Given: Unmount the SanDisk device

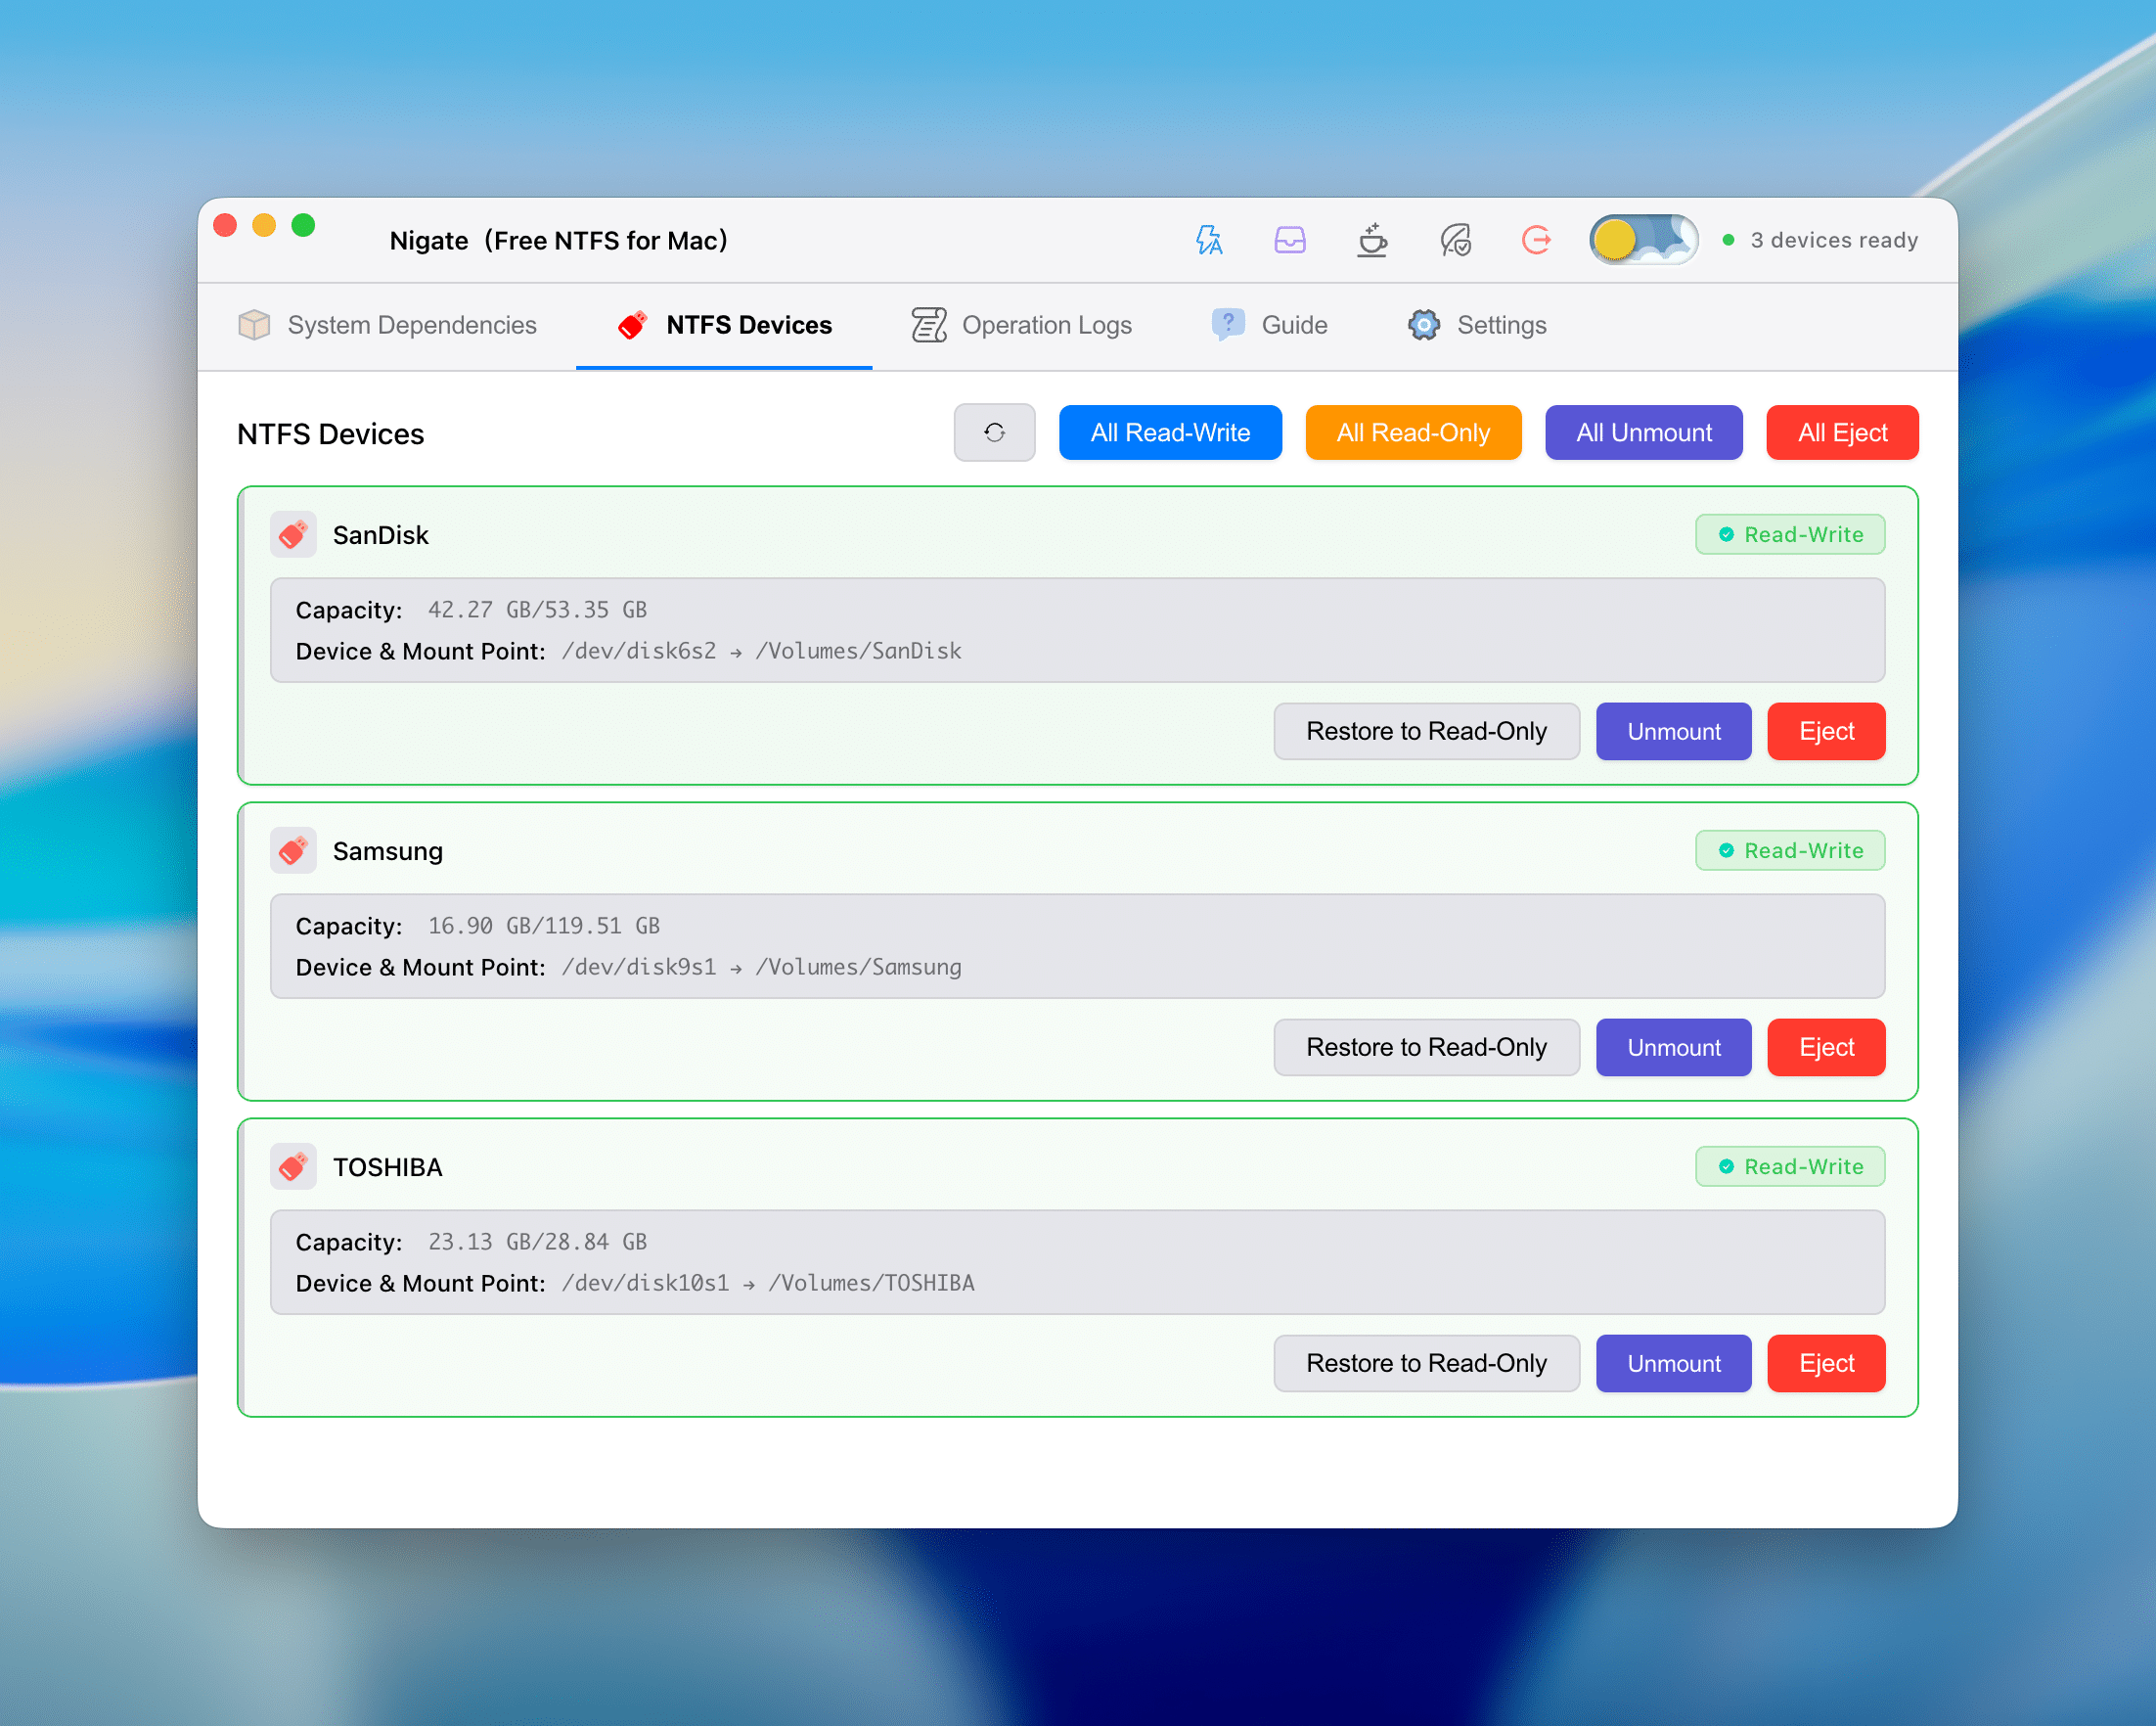Looking at the screenshot, I should 1673,731.
